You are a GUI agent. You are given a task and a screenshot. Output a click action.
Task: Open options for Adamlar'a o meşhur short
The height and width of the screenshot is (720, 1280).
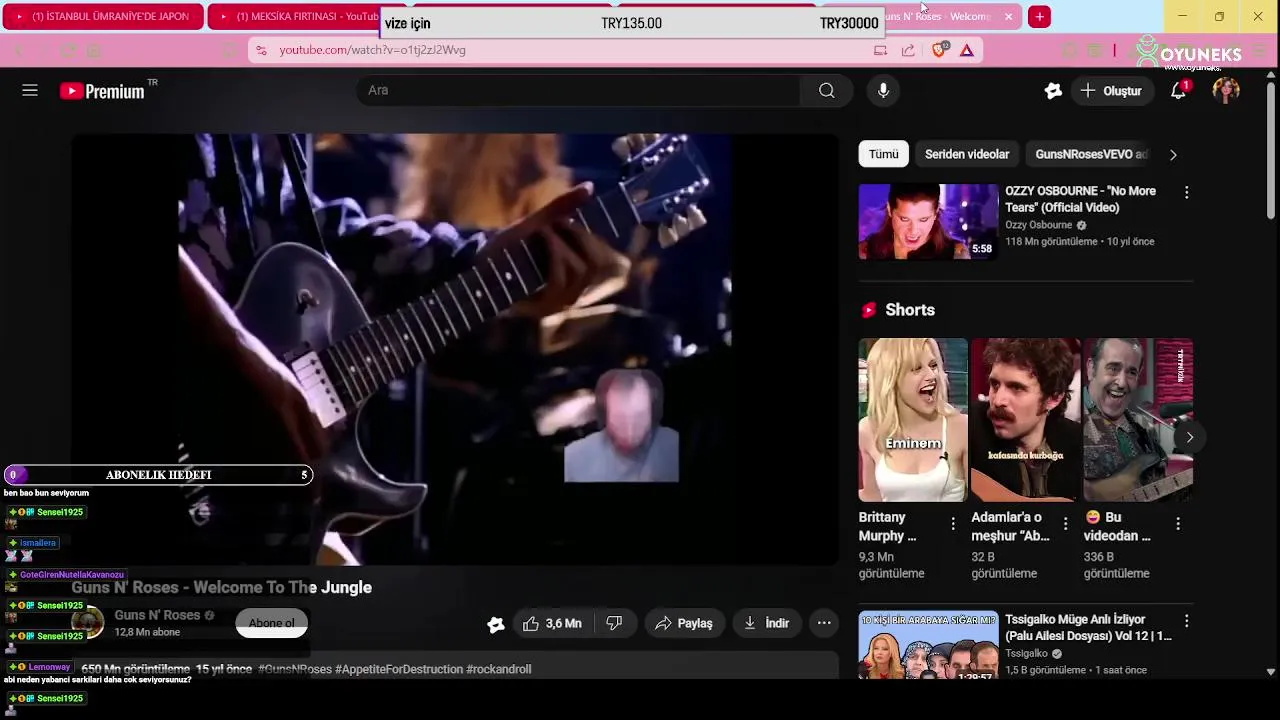pos(1065,523)
